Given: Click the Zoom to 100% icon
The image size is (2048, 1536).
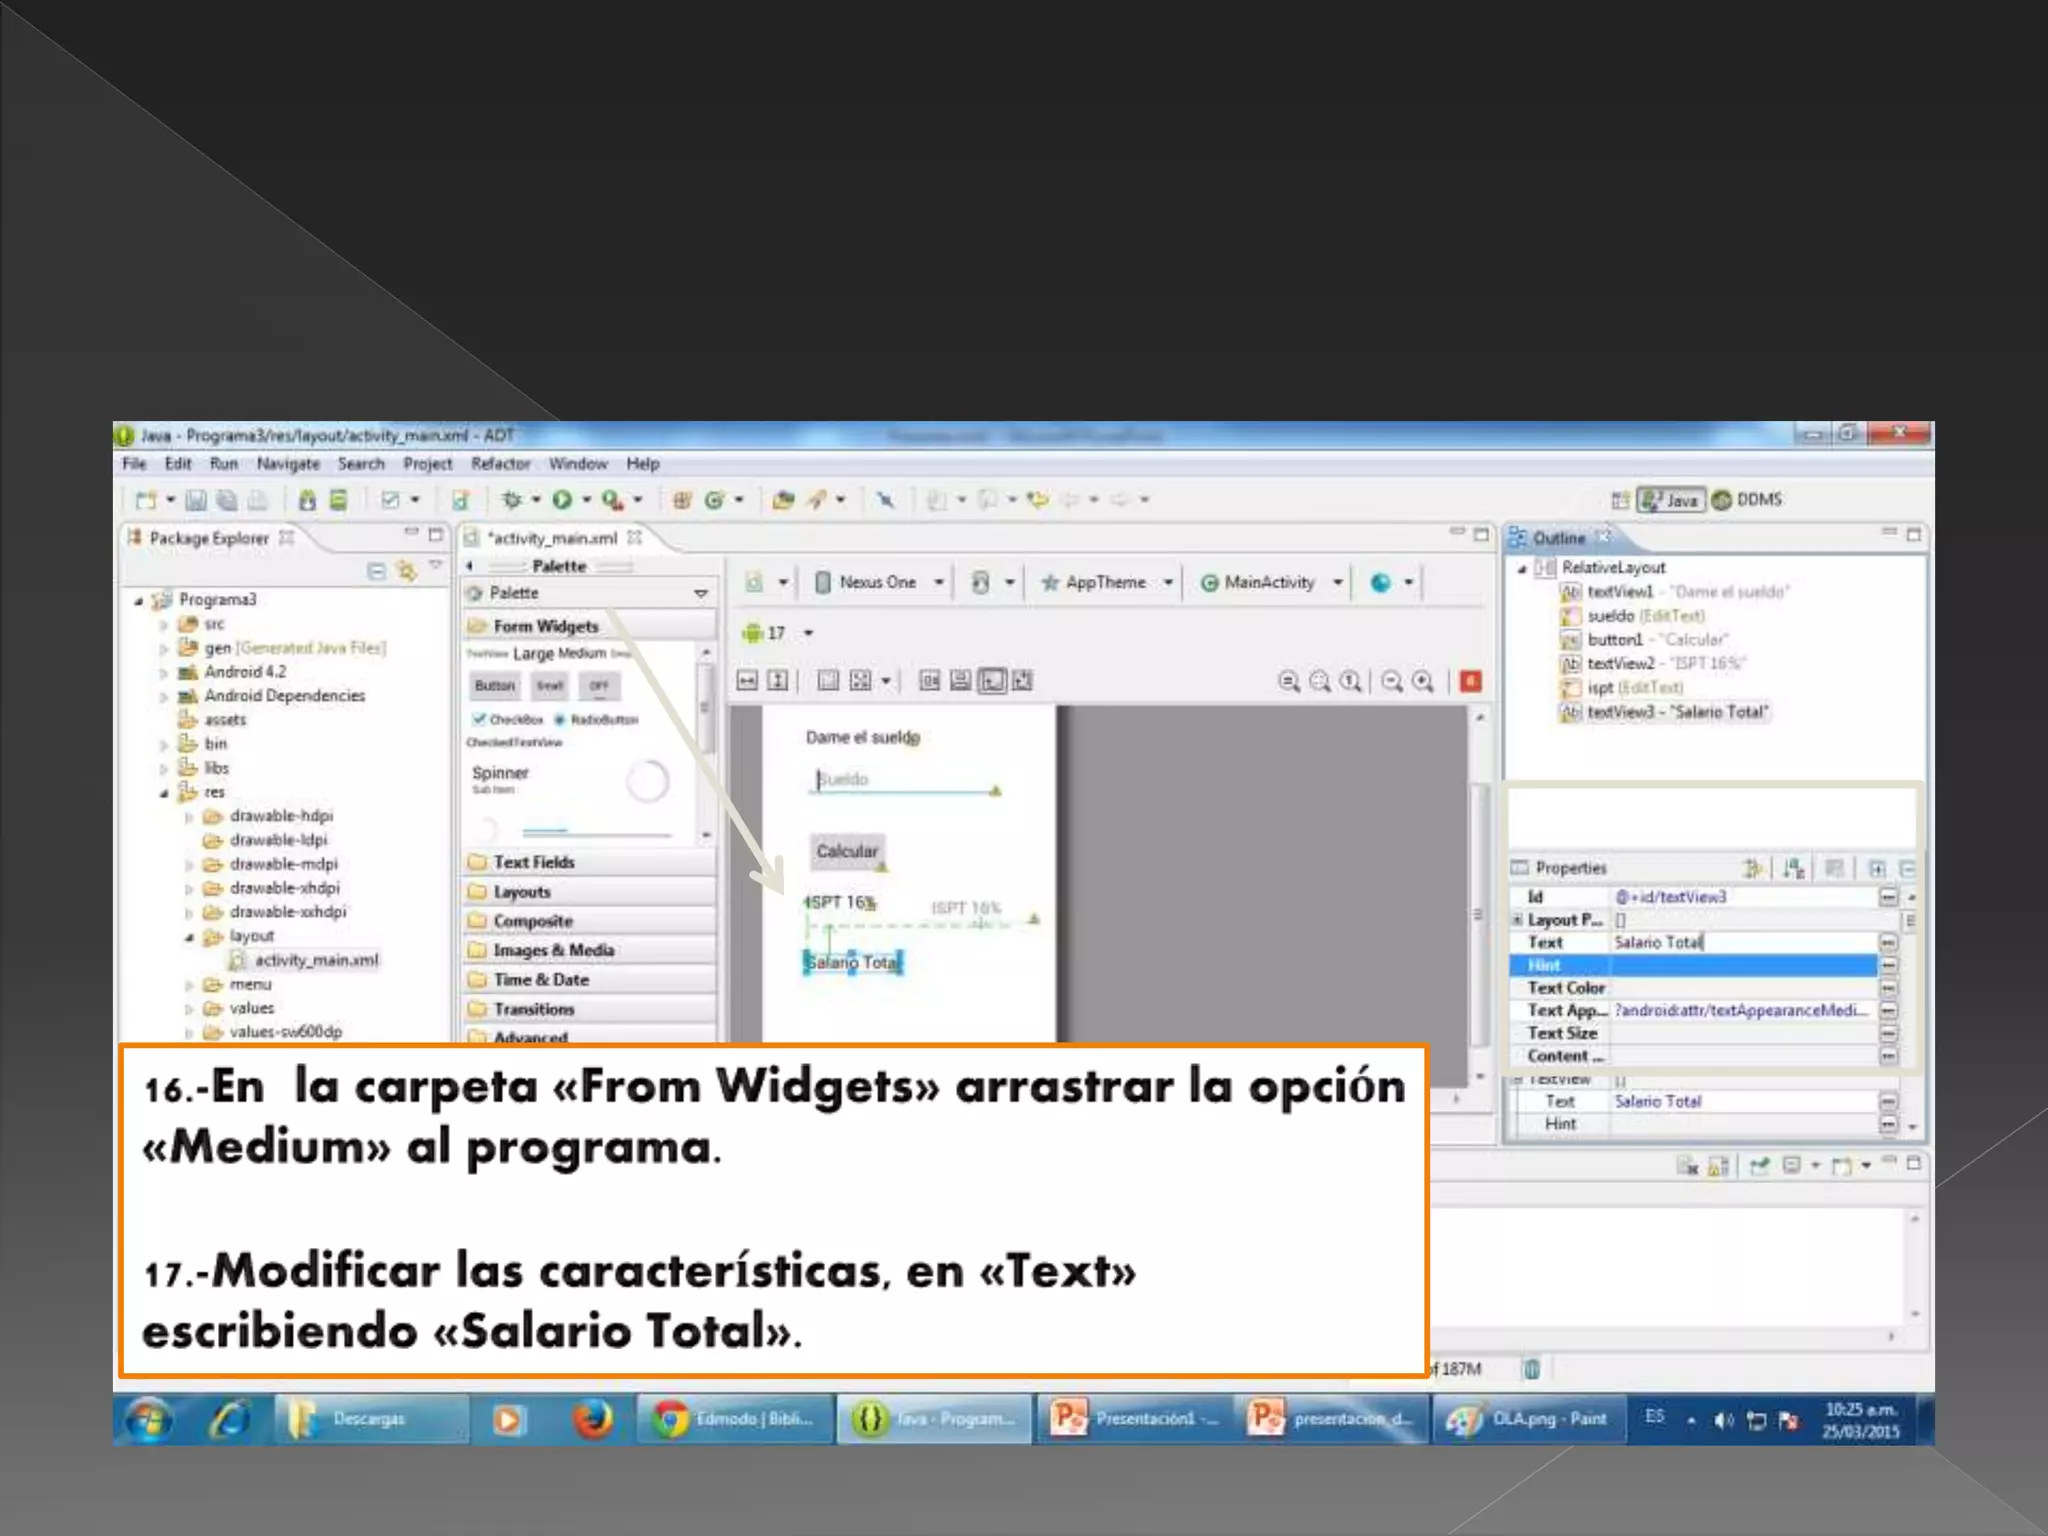Looking at the screenshot, I should pos(1350,681).
